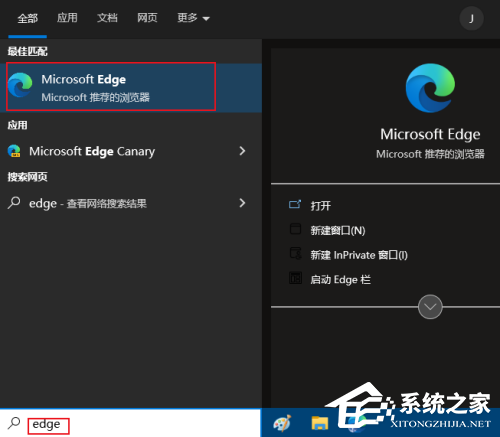Click the InPrivate window icon

coord(295,253)
